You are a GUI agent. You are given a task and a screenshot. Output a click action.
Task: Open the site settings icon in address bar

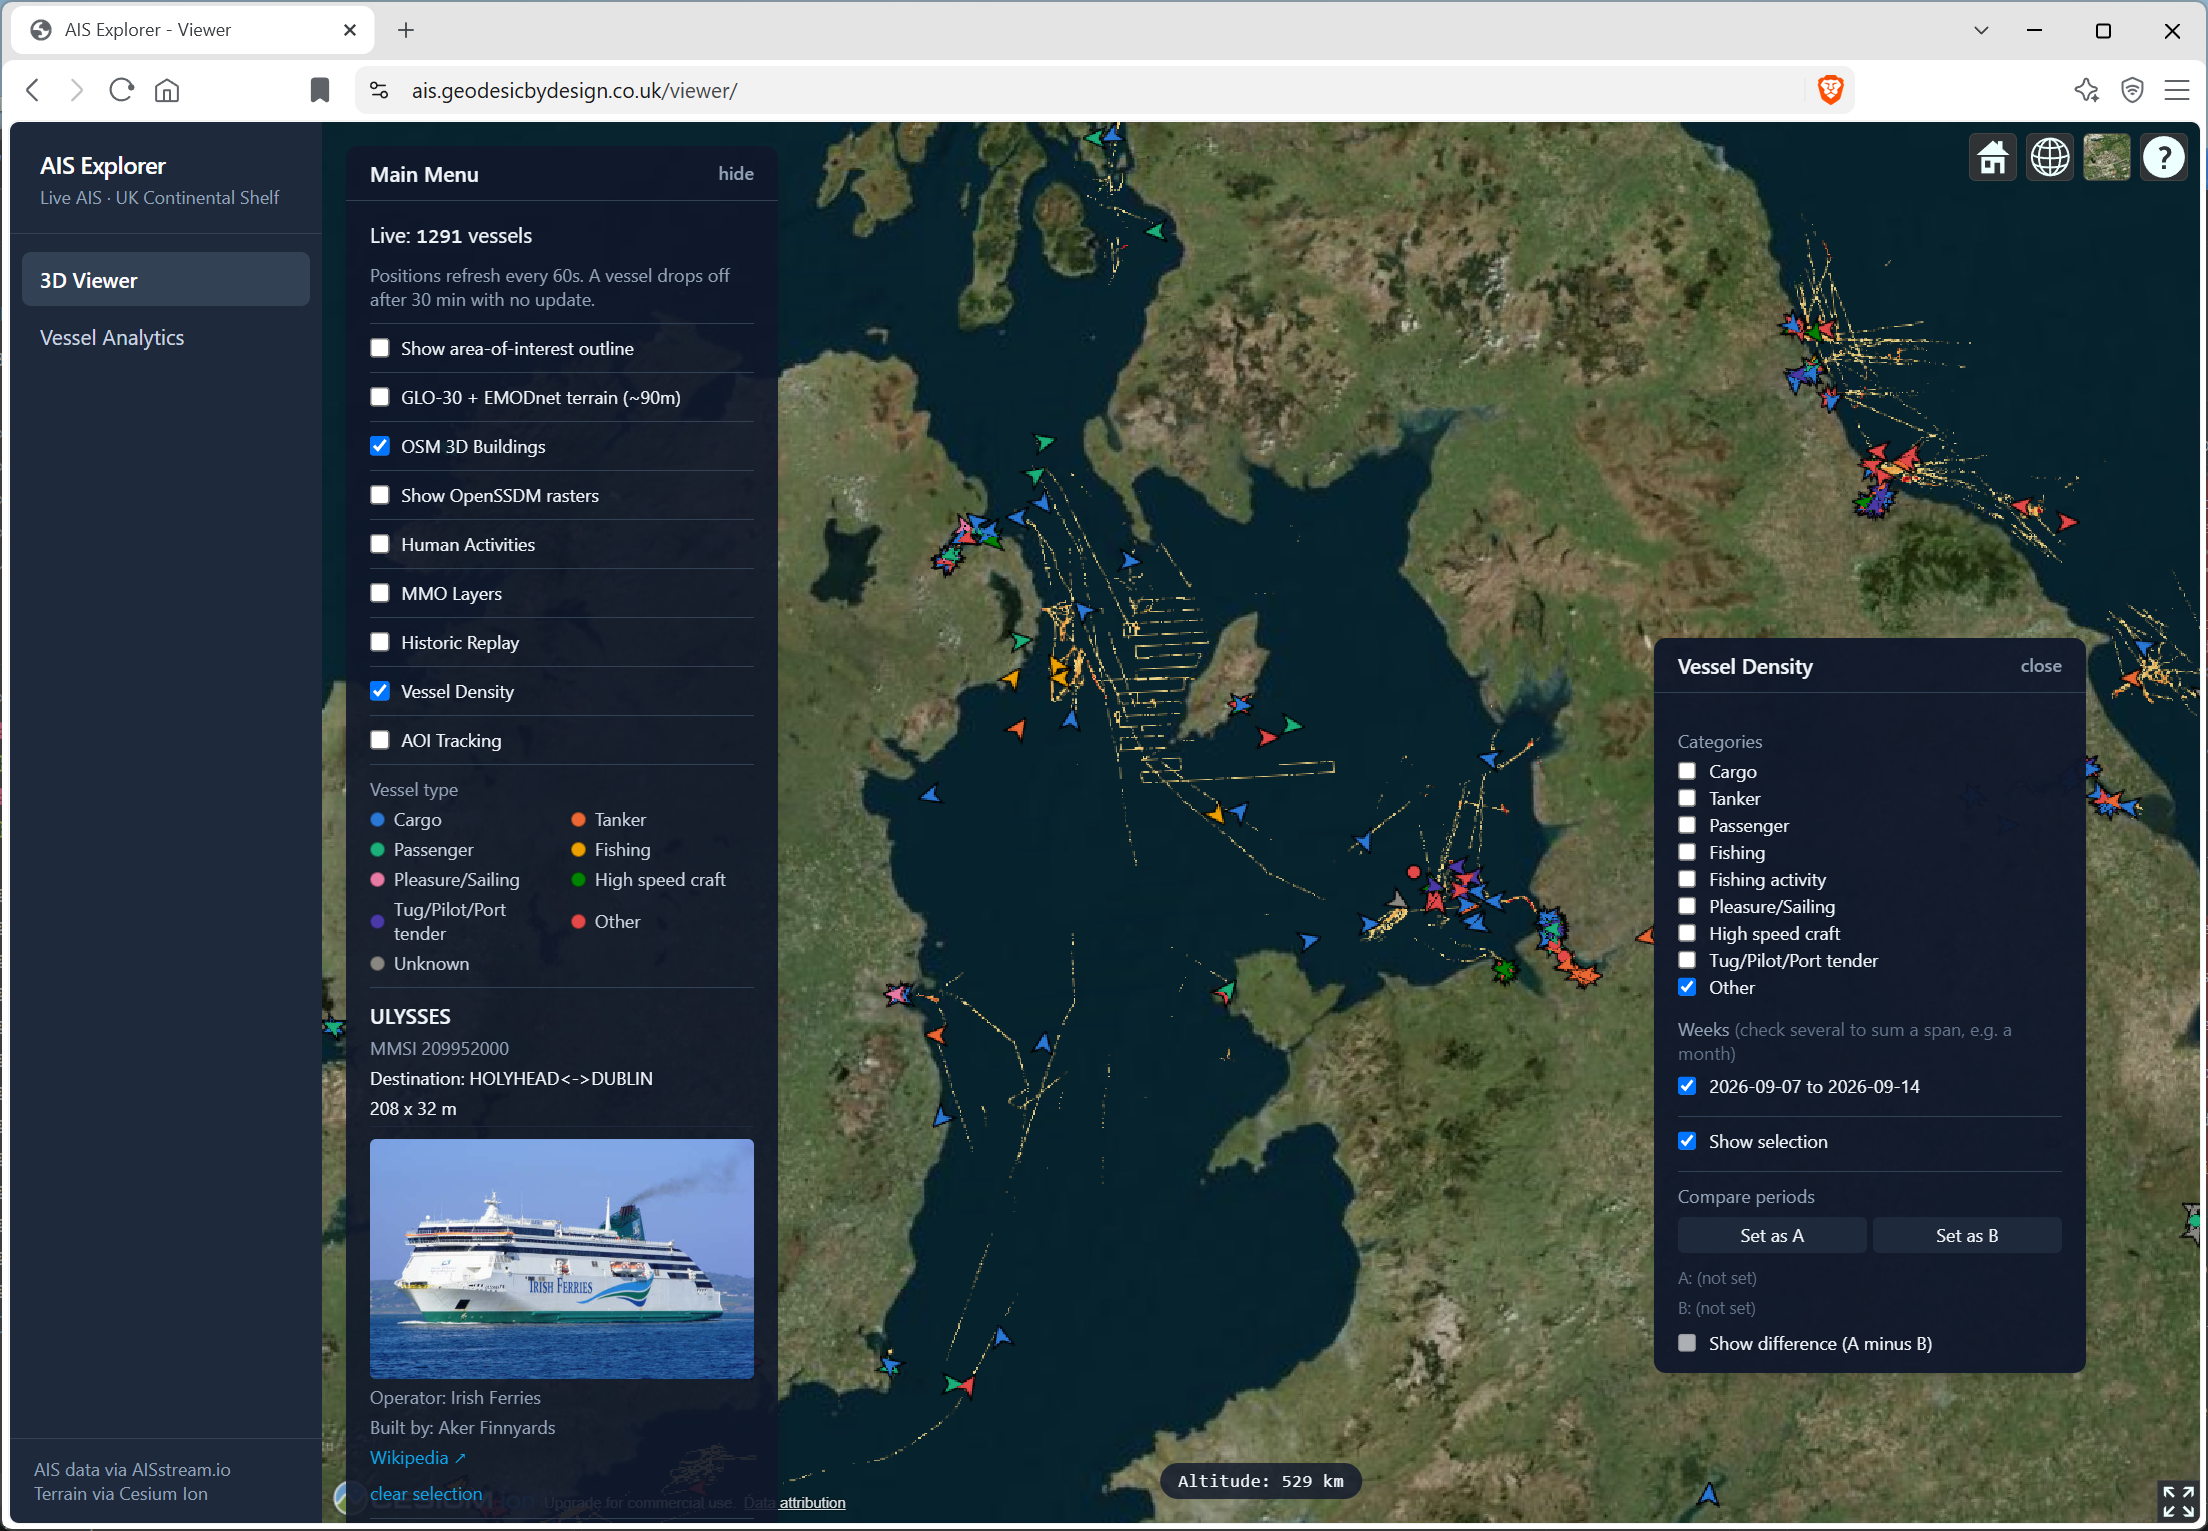coord(379,90)
